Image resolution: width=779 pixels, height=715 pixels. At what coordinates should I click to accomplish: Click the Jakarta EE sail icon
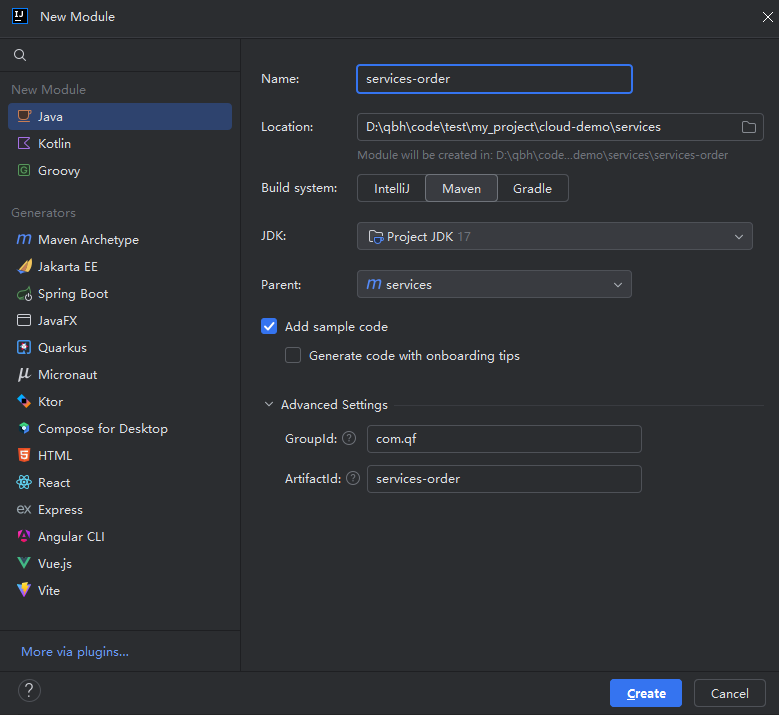(24, 266)
